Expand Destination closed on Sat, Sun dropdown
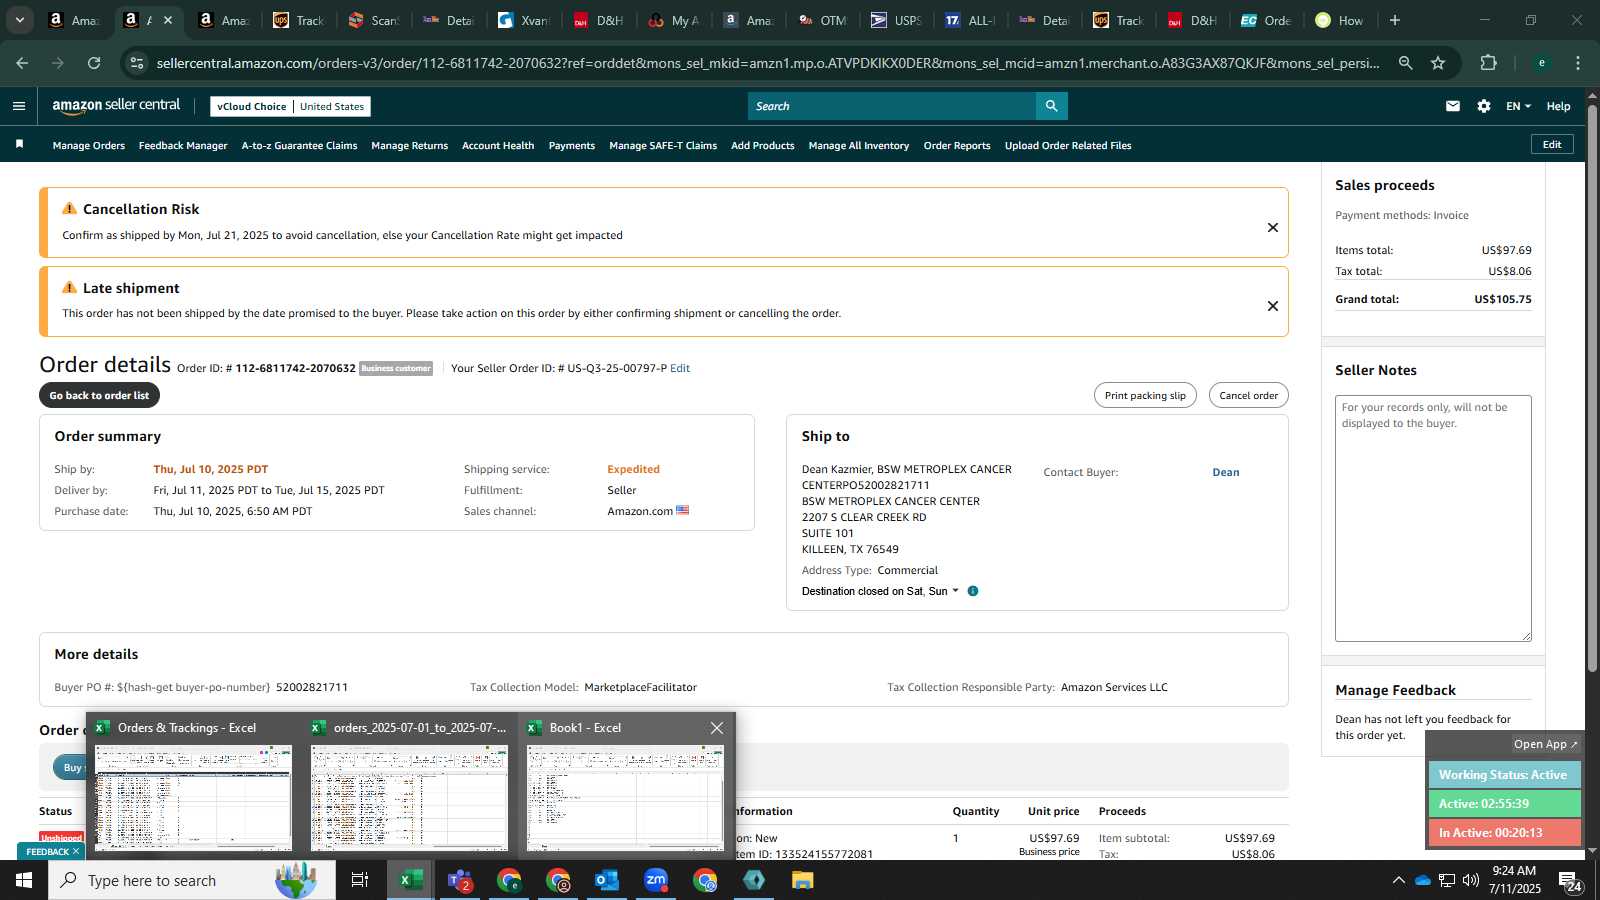Image resolution: width=1600 pixels, height=900 pixels. pos(880,591)
